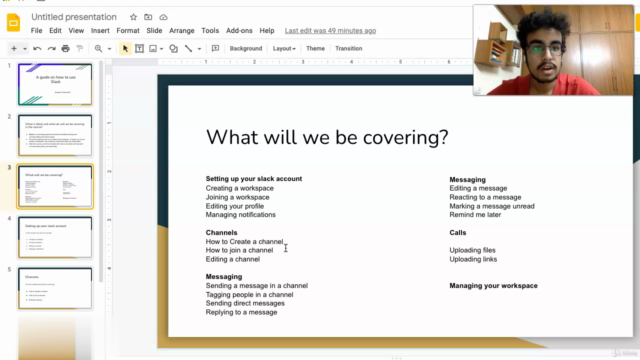Open 'Last edit was 49 minutes ago' link

coord(330,31)
